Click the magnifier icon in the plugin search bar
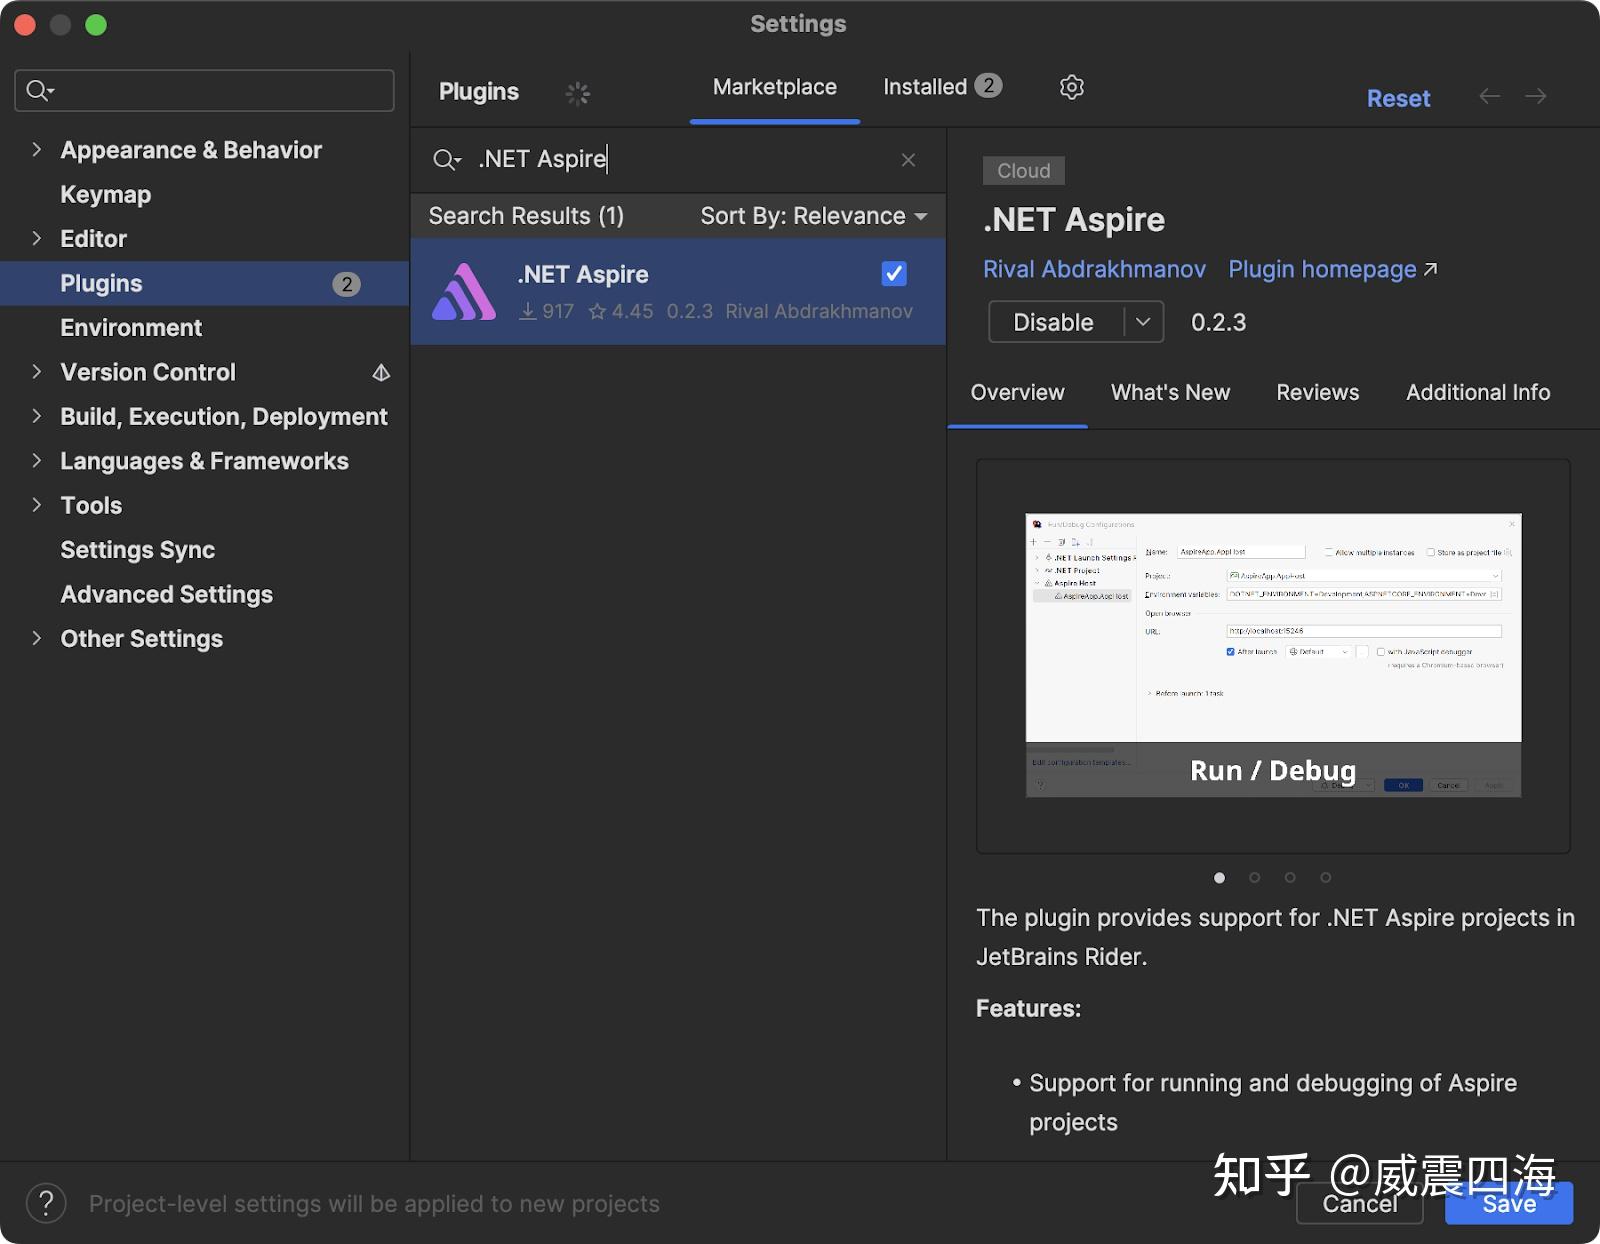 tap(447, 159)
